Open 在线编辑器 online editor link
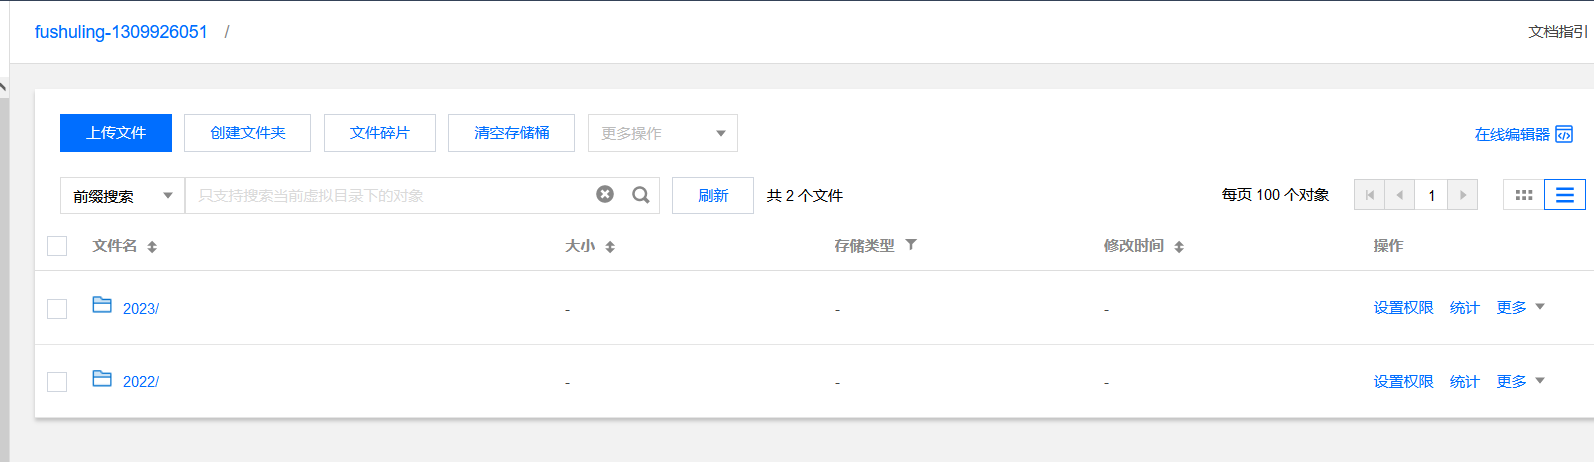The width and height of the screenshot is (1594, 462). tap(1523, 134)
